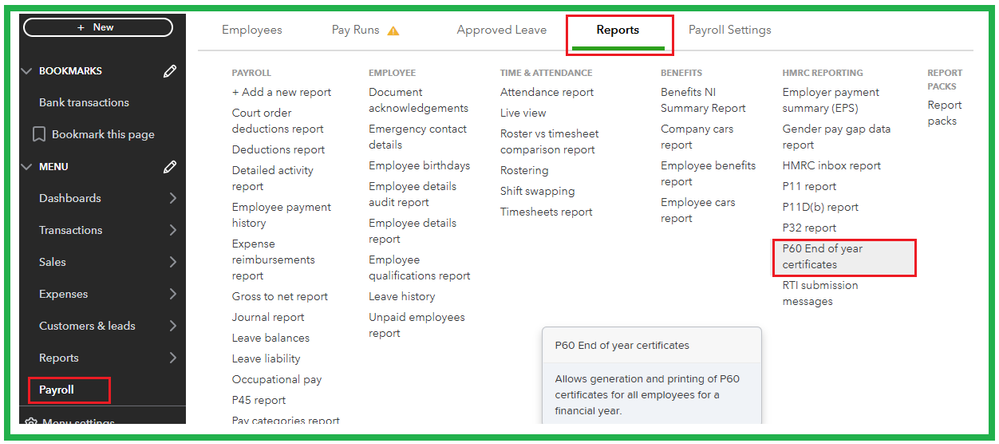Open Dashboards in the sidebar menu

coord(70,198)
